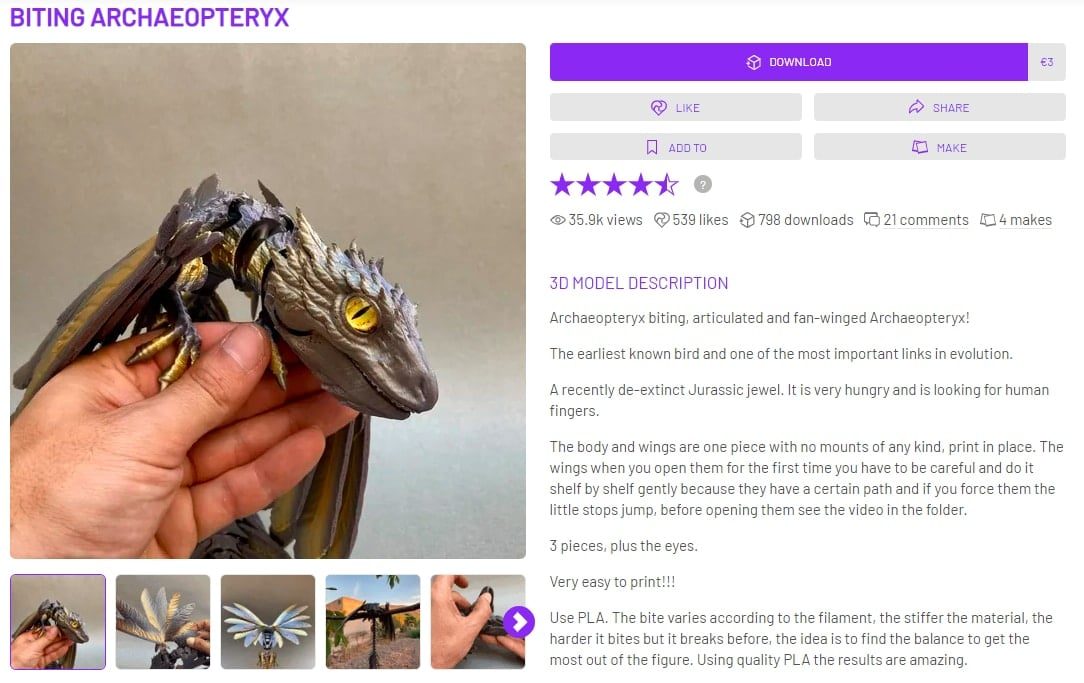Click the main Archaeopteryx product image
The height and width of the screenshot is (683, 1084).
(x=268, y=301)
